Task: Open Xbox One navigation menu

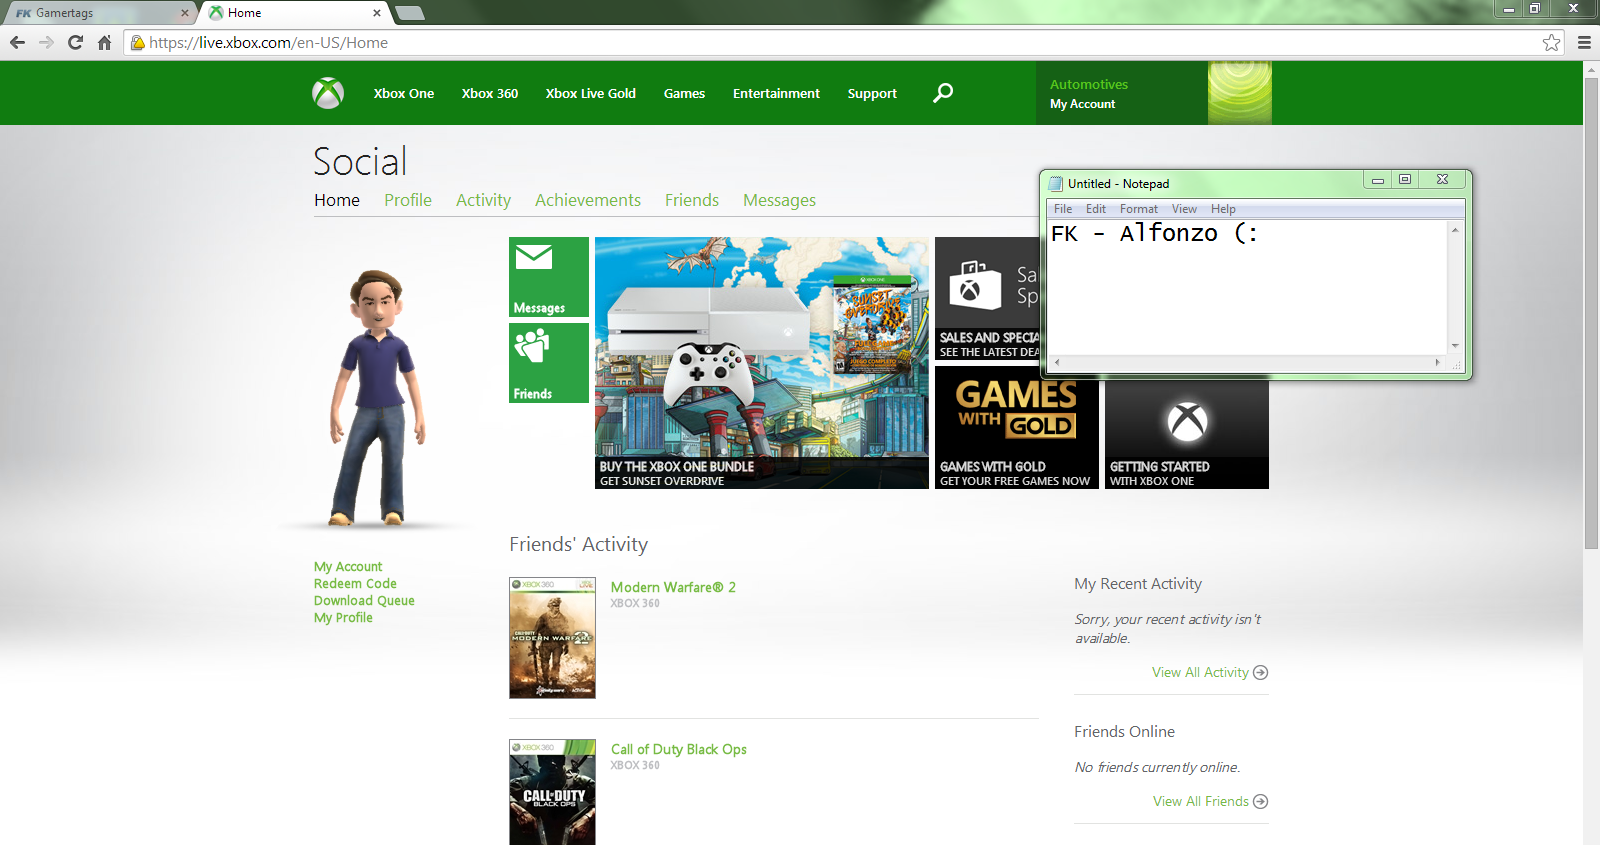Action: (x=404, y=93)
